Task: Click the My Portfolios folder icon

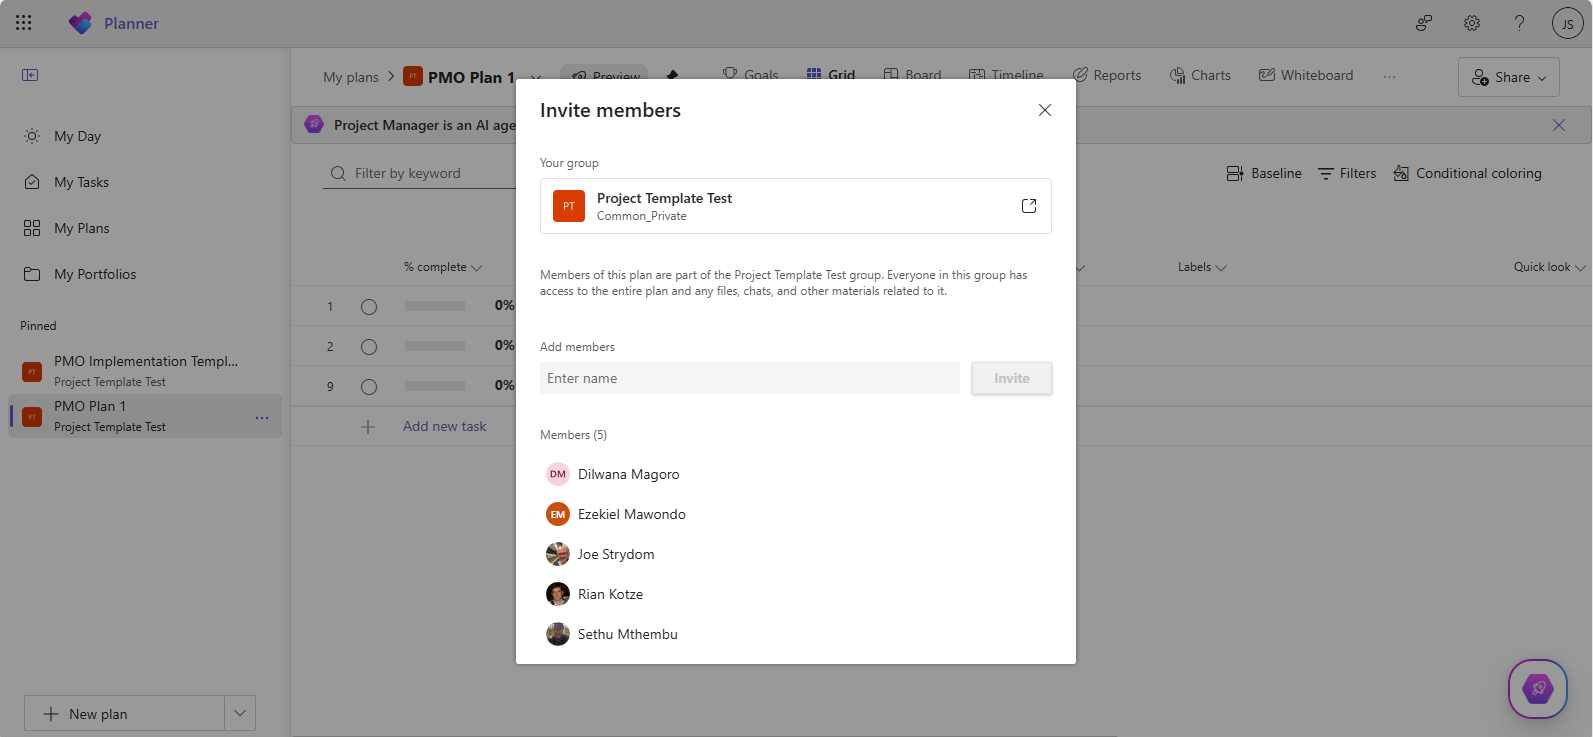Action: pos(32,274)
